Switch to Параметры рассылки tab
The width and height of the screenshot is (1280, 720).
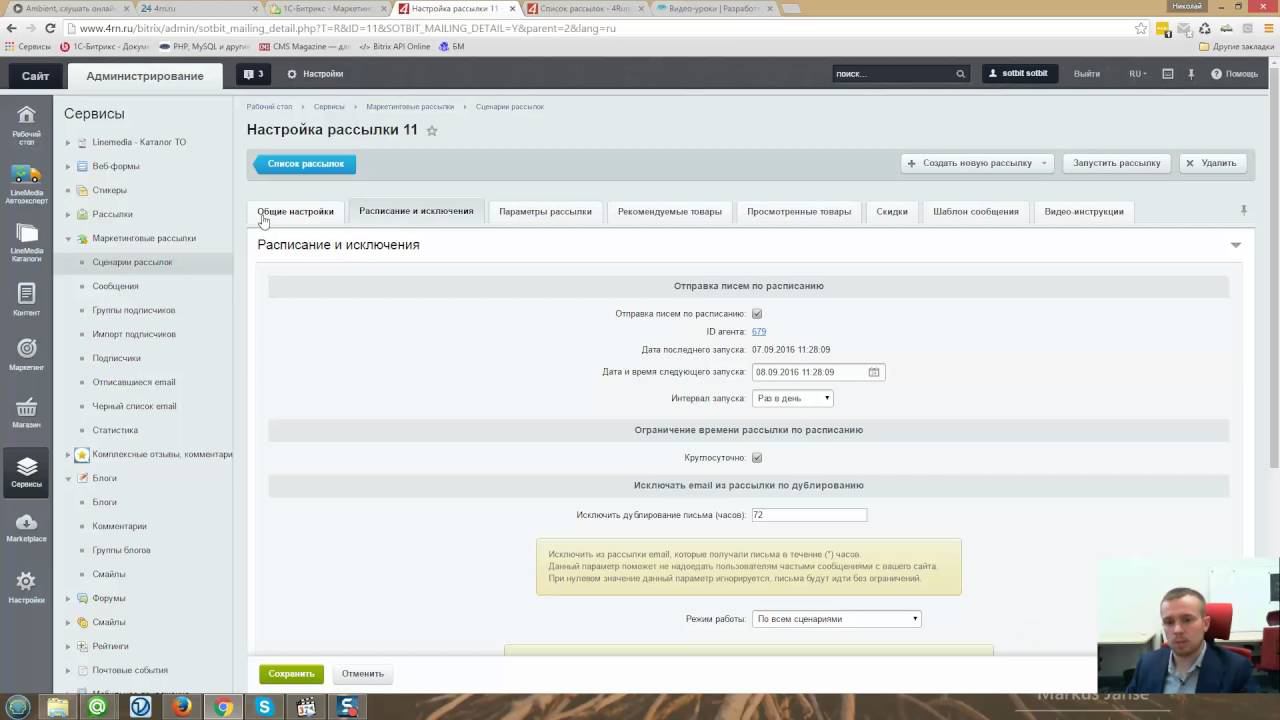coord(545,211)
